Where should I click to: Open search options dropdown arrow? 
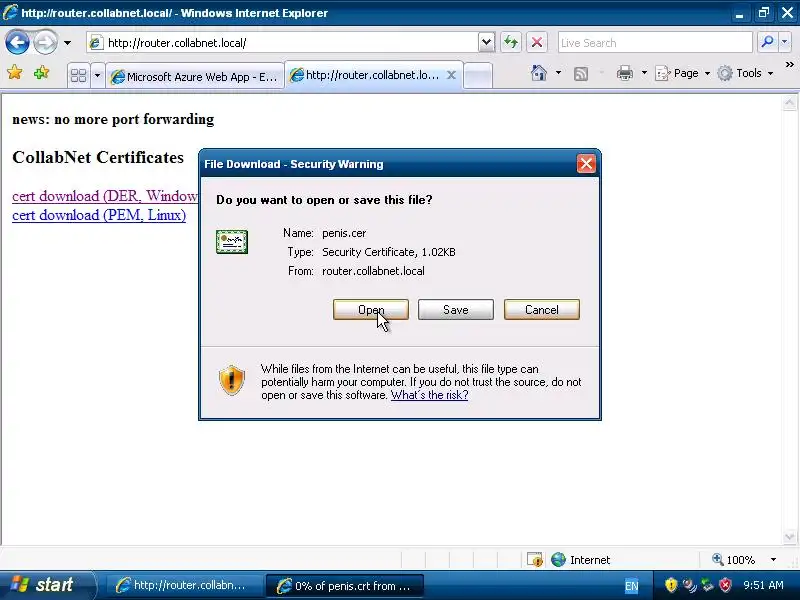tap(785, 42)
